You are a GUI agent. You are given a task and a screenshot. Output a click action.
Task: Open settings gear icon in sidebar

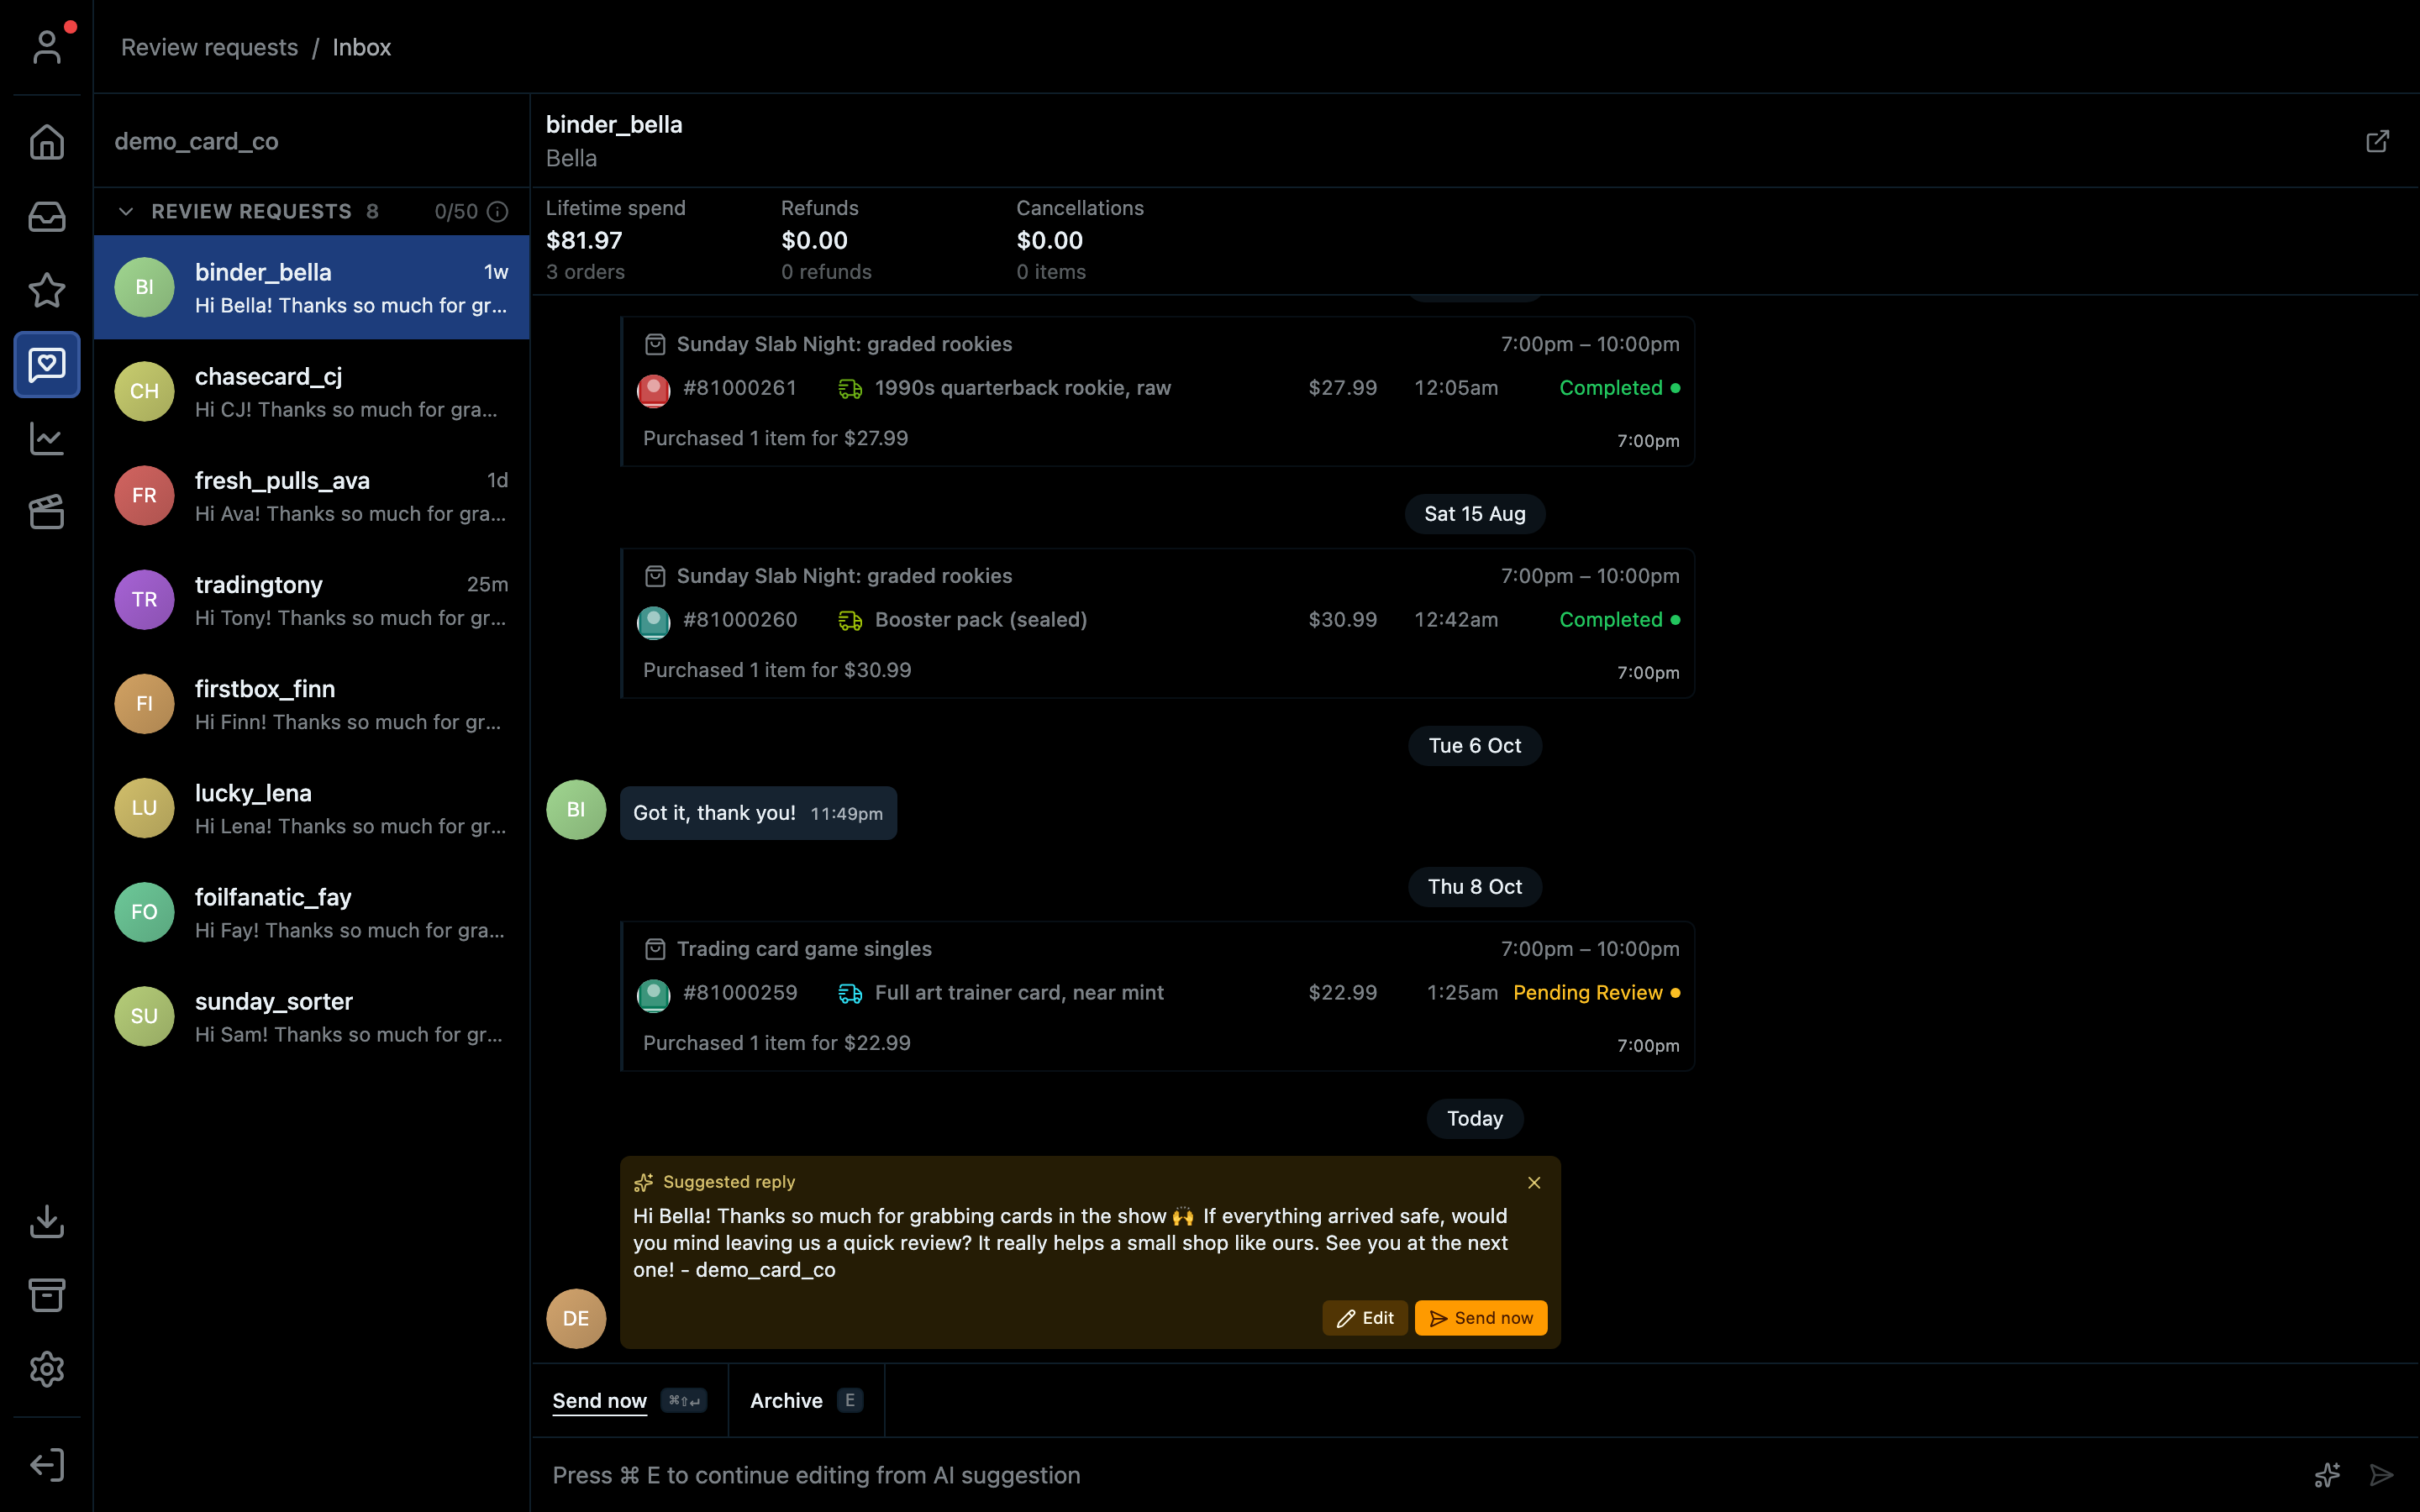coord(47,1369)
